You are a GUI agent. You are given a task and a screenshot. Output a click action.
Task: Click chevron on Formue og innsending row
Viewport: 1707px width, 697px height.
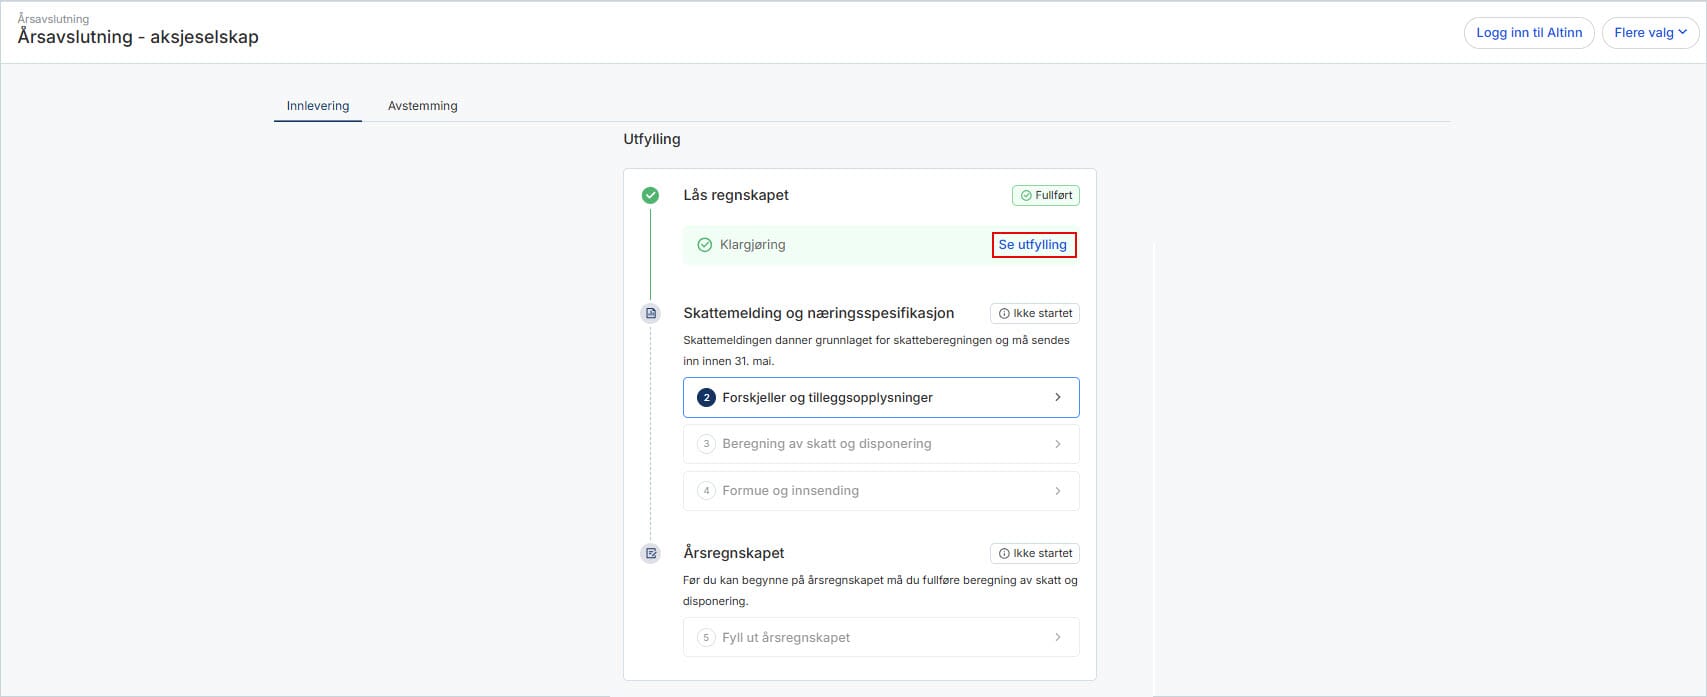point(1058,491)
